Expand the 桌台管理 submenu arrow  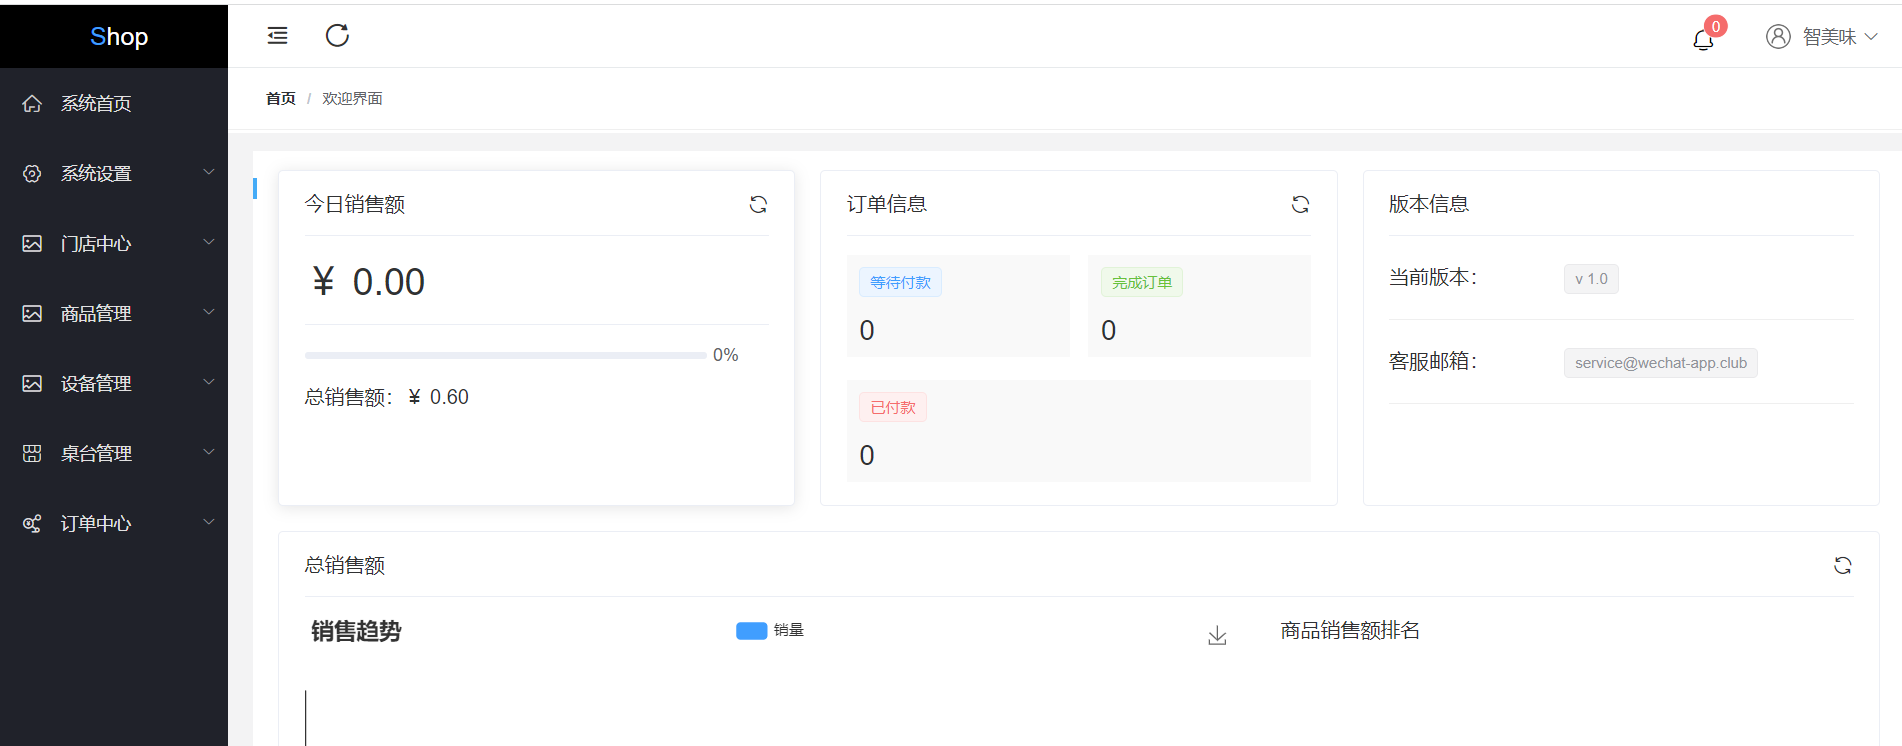coord(209,452)
